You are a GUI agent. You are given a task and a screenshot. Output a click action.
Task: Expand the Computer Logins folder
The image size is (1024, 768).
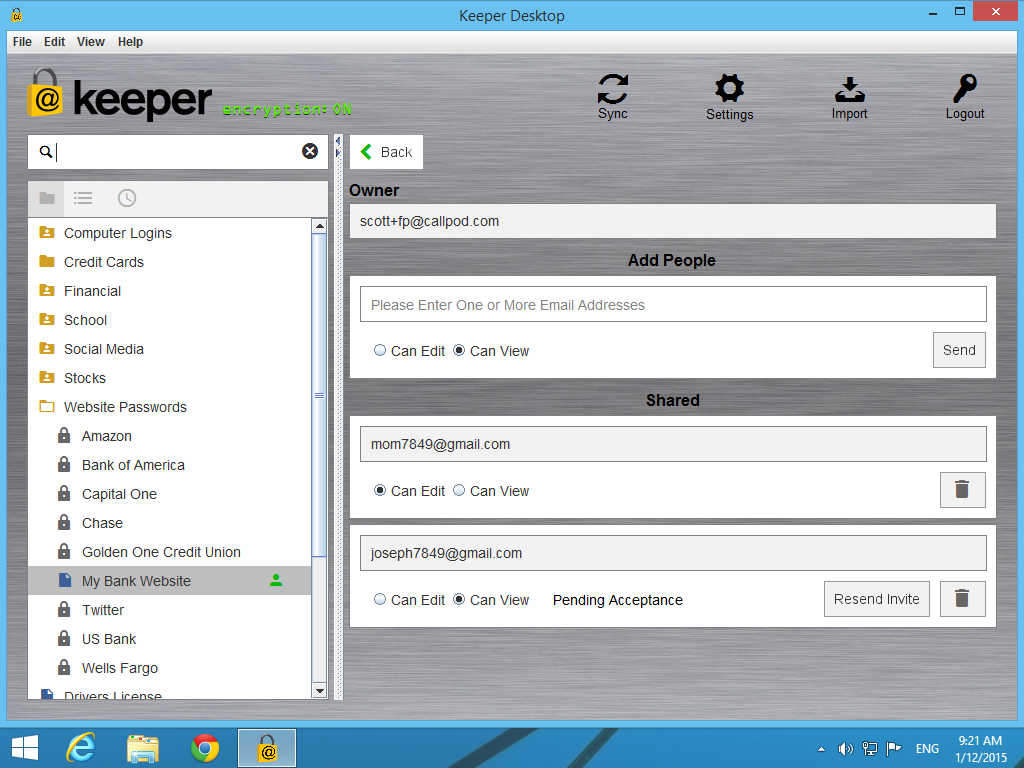pyautogui.click(x=46, y=232)
